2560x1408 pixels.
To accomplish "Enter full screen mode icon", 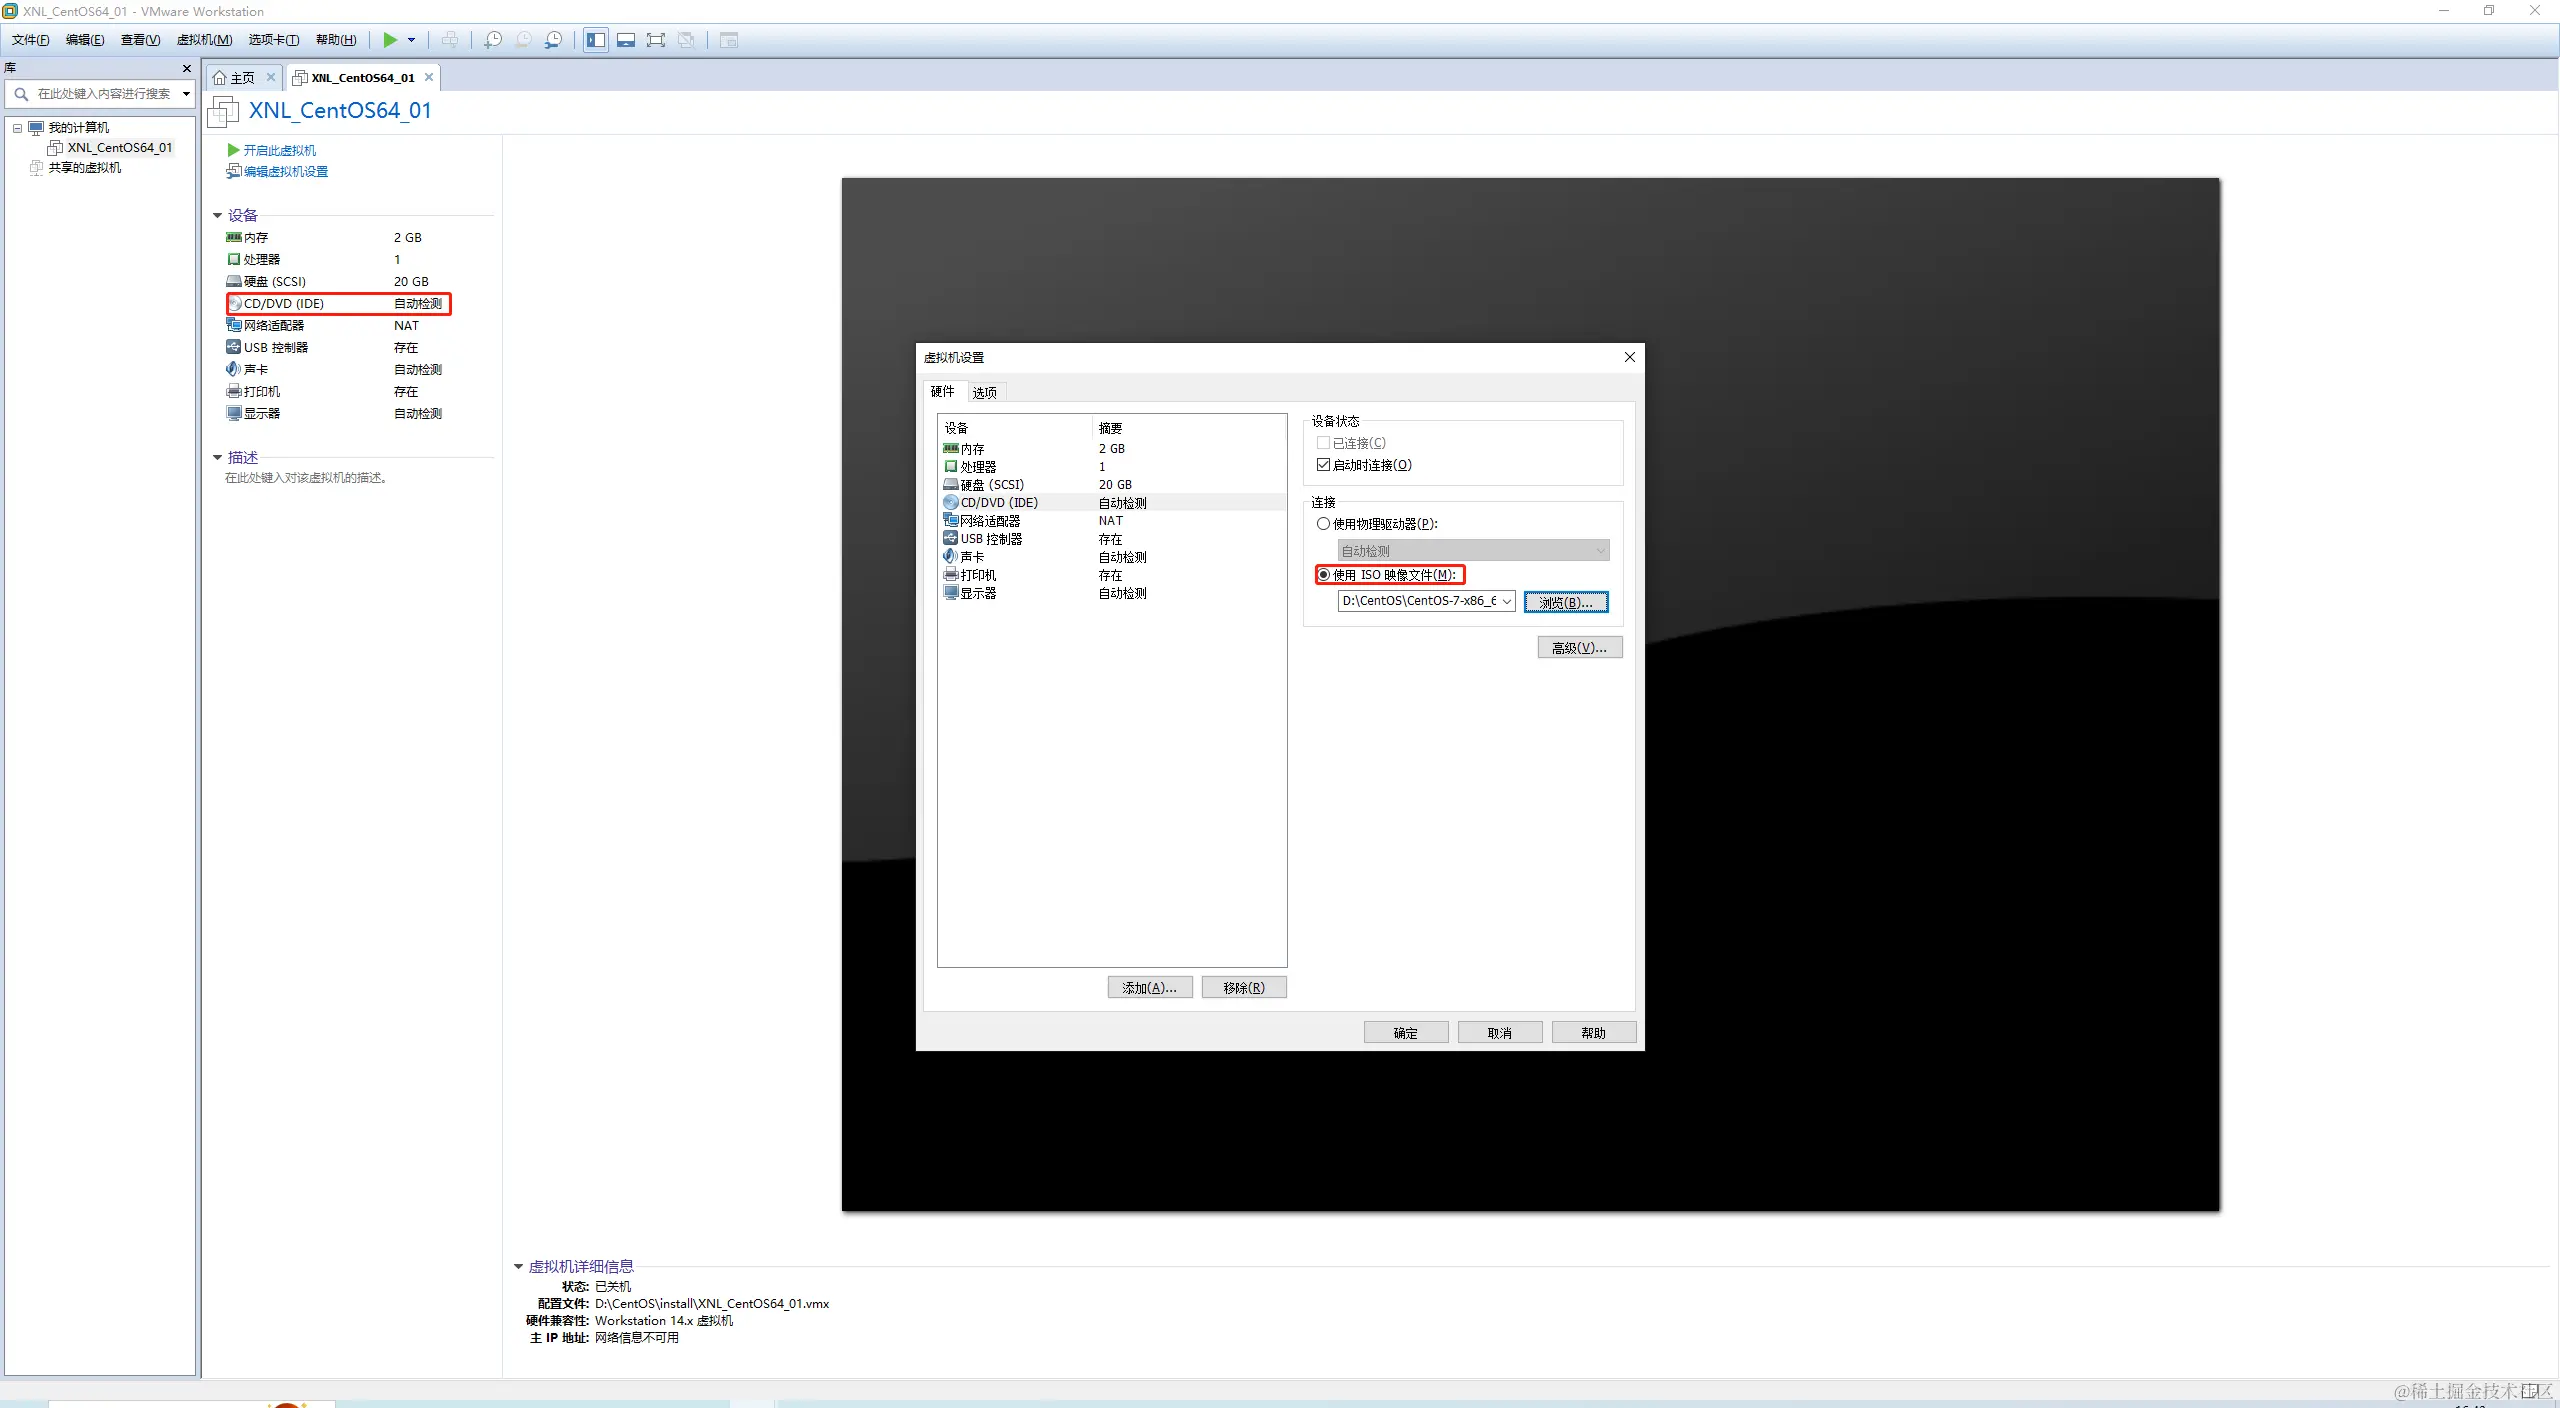I will click(x=656, y=40).
